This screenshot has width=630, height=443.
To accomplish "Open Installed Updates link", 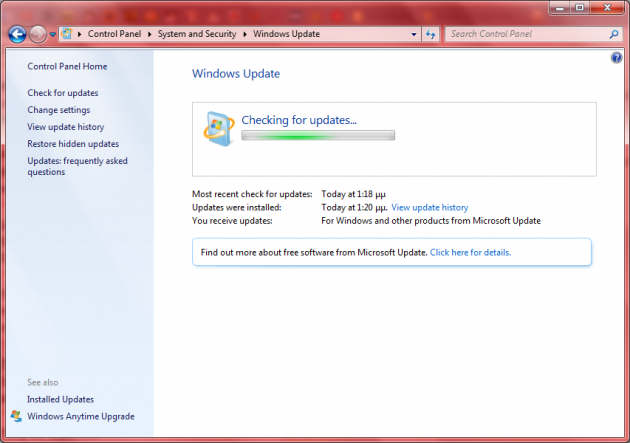I will tap(60, 399).
